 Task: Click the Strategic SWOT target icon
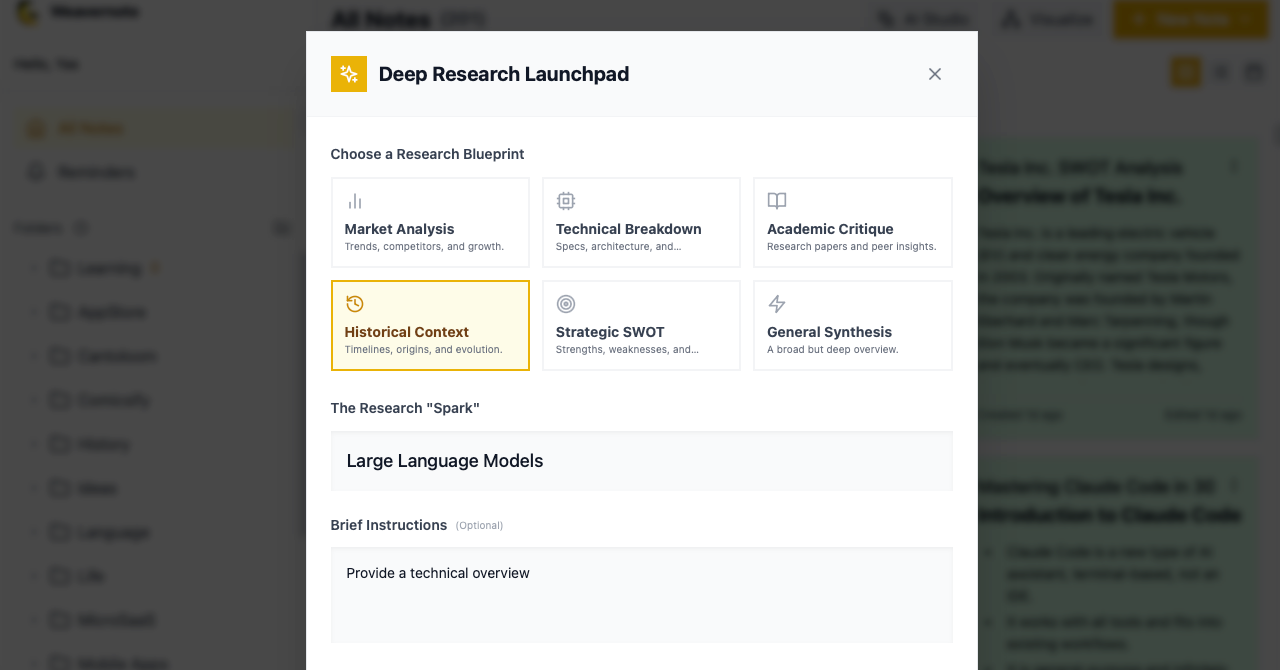(566, 304)
